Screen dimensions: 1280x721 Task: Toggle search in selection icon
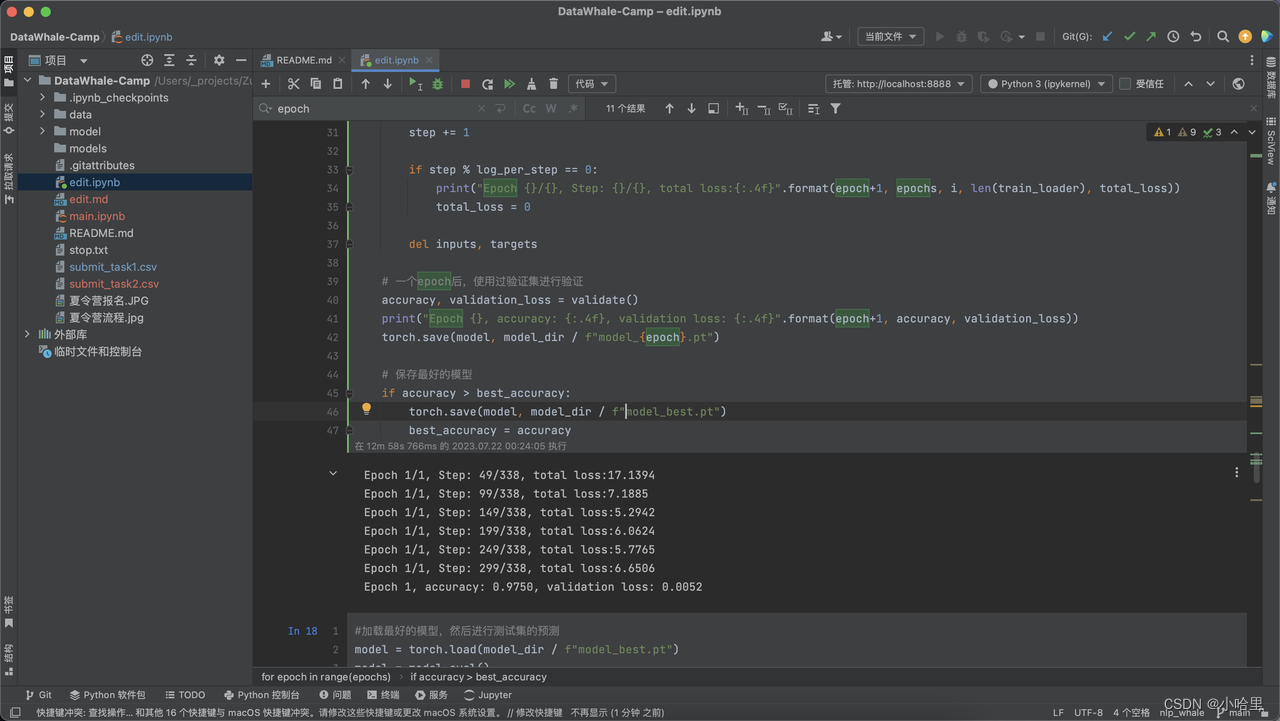coord(713,108)
